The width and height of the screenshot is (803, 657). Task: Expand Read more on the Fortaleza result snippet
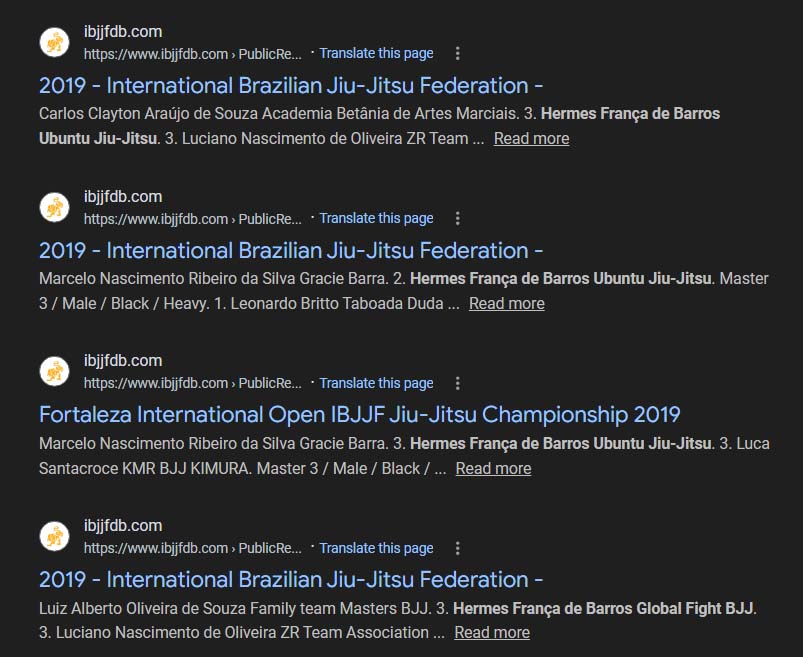(x=493, y=468)
